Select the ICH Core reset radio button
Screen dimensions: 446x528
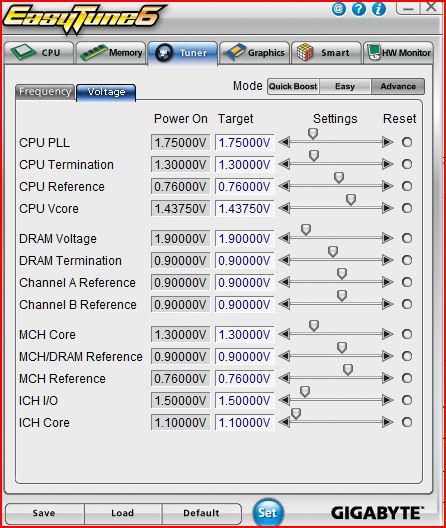point(407,422)
